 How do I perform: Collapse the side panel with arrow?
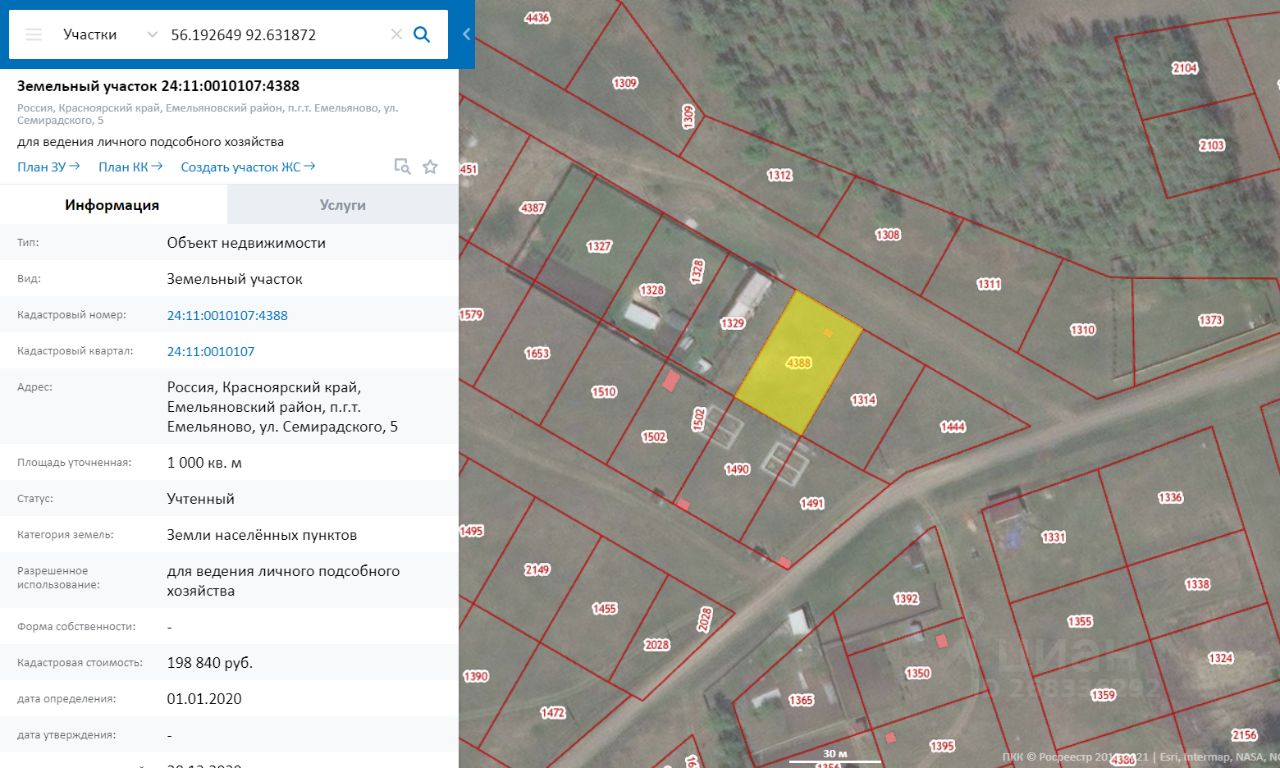(466, 34)
